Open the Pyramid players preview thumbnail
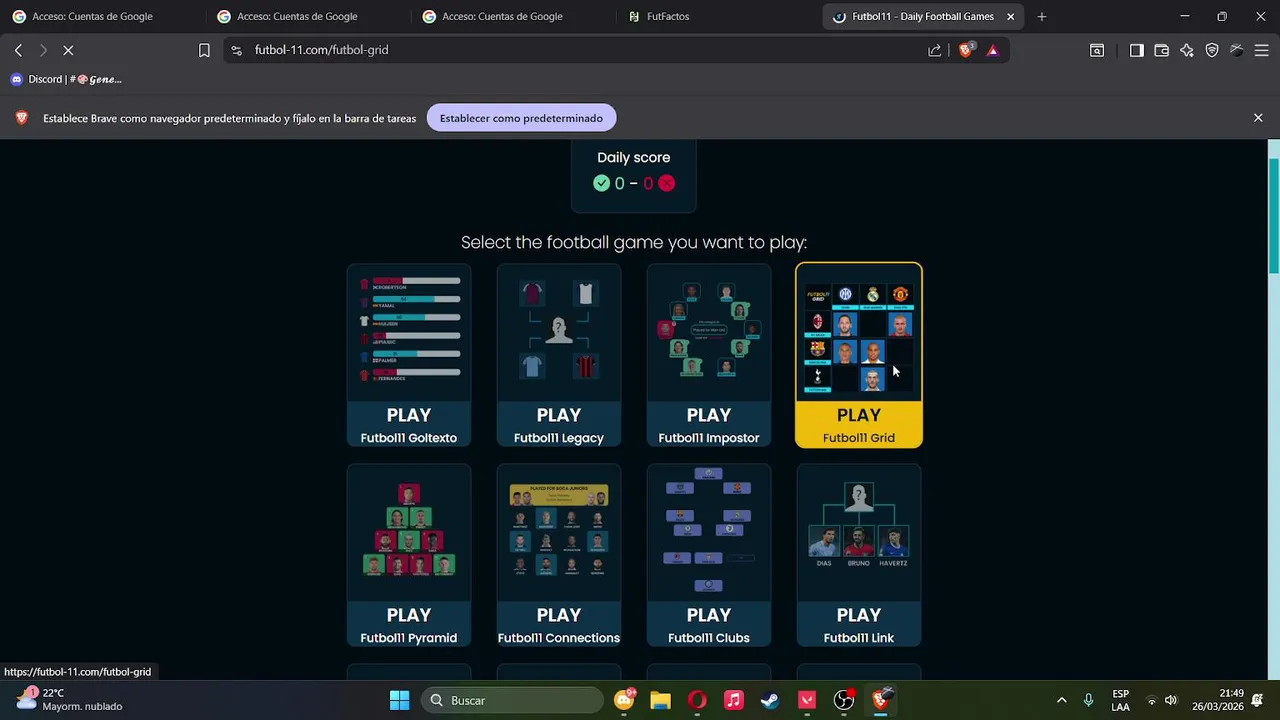The width and height of the screenshot is (1280, 720). 409,533
